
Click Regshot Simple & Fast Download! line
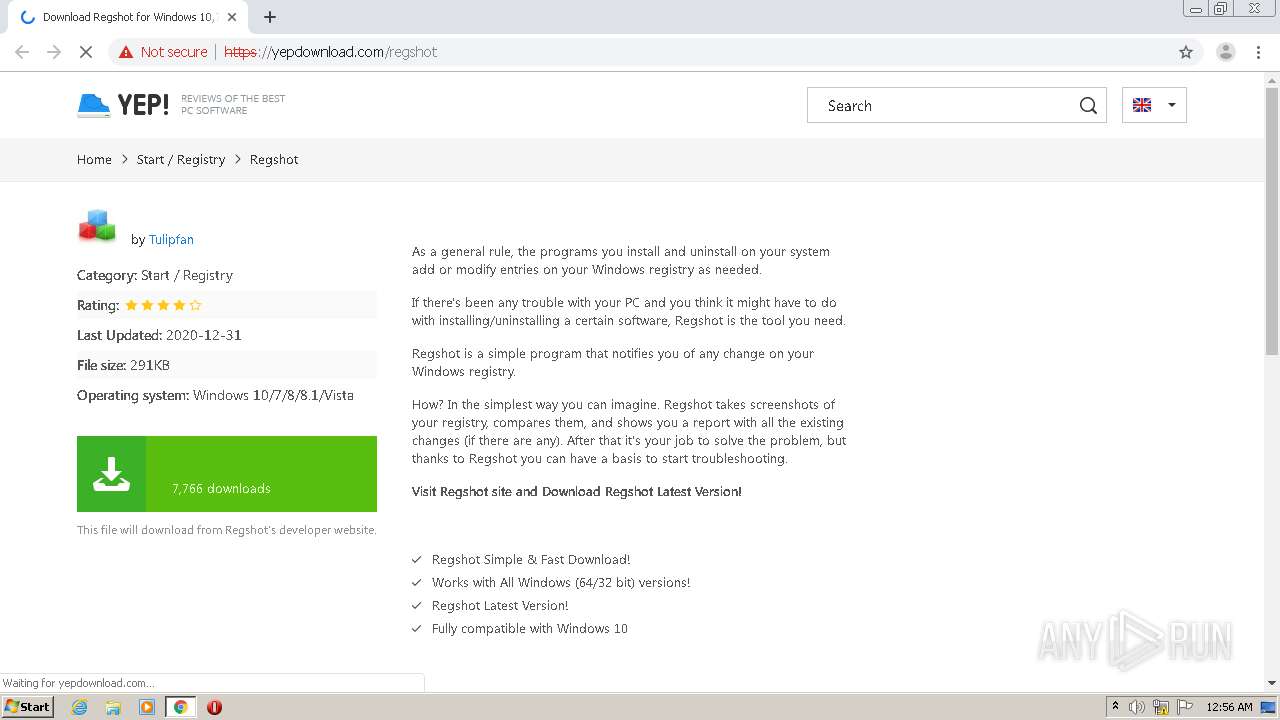click(531, 560)
